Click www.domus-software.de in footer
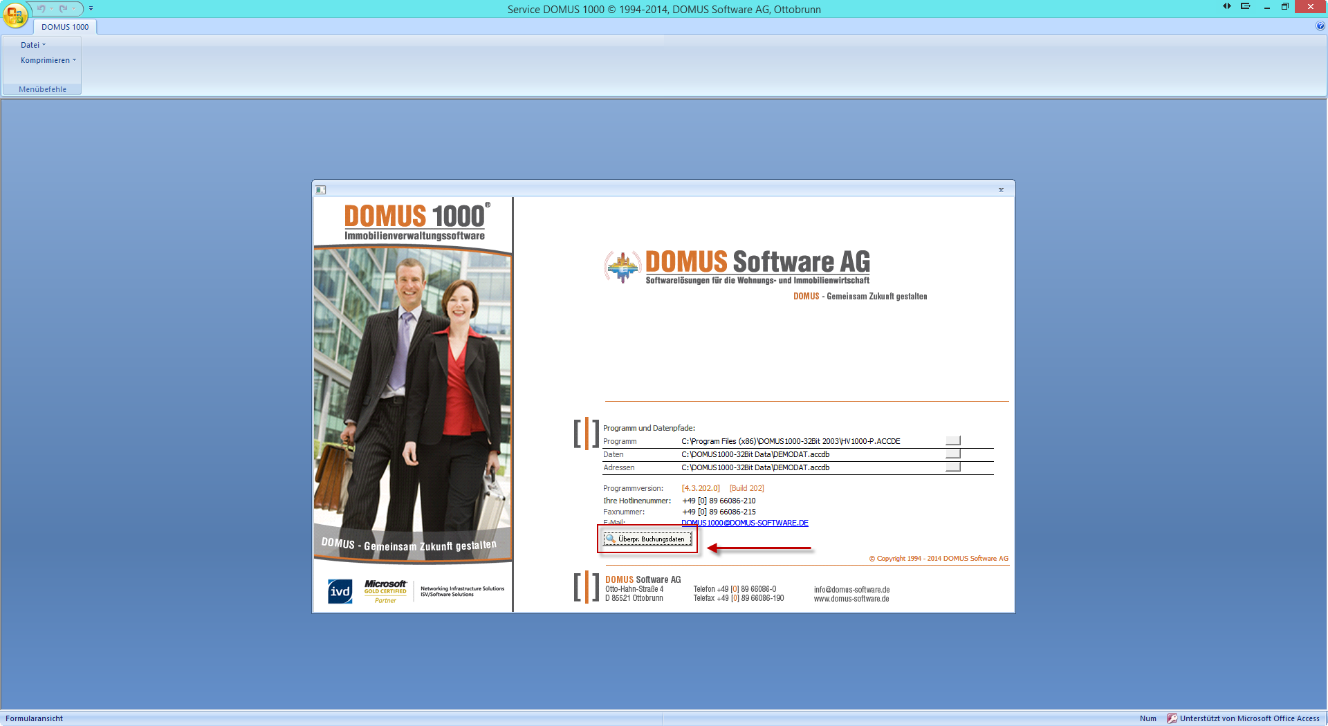The image size is (1328, 726). pyautogui.click(x=852, y=598)
